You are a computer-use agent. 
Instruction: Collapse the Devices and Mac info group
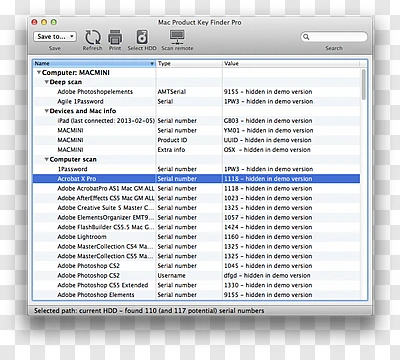47,111
